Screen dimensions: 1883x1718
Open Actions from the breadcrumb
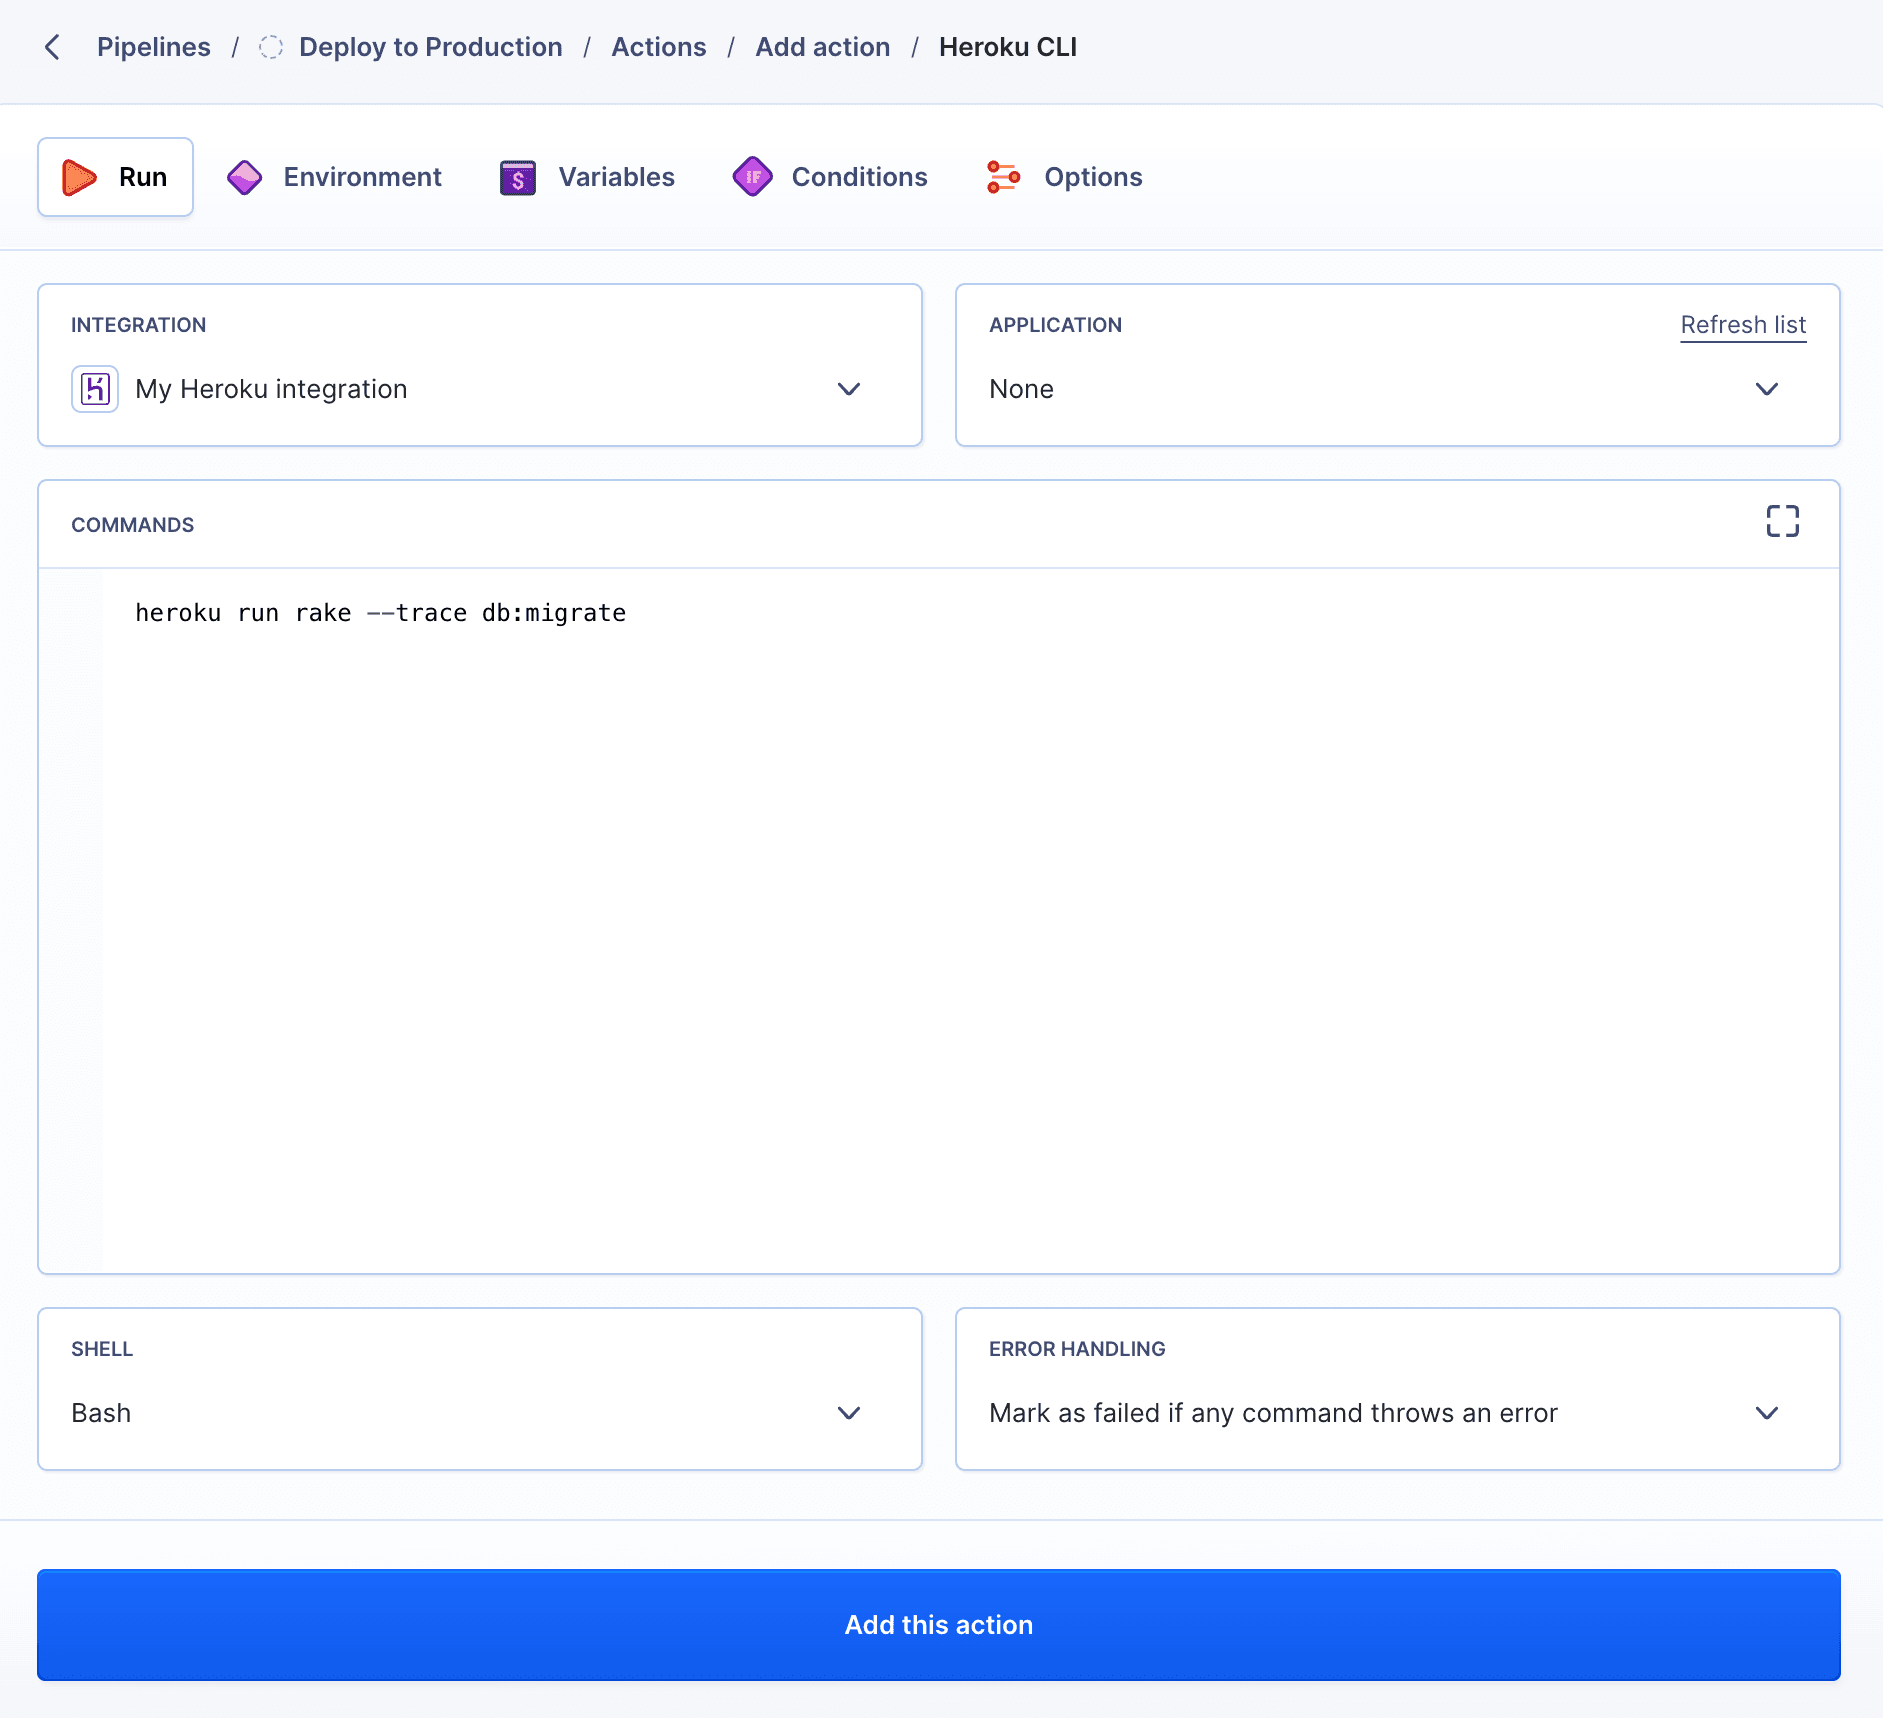coord(658,47)
